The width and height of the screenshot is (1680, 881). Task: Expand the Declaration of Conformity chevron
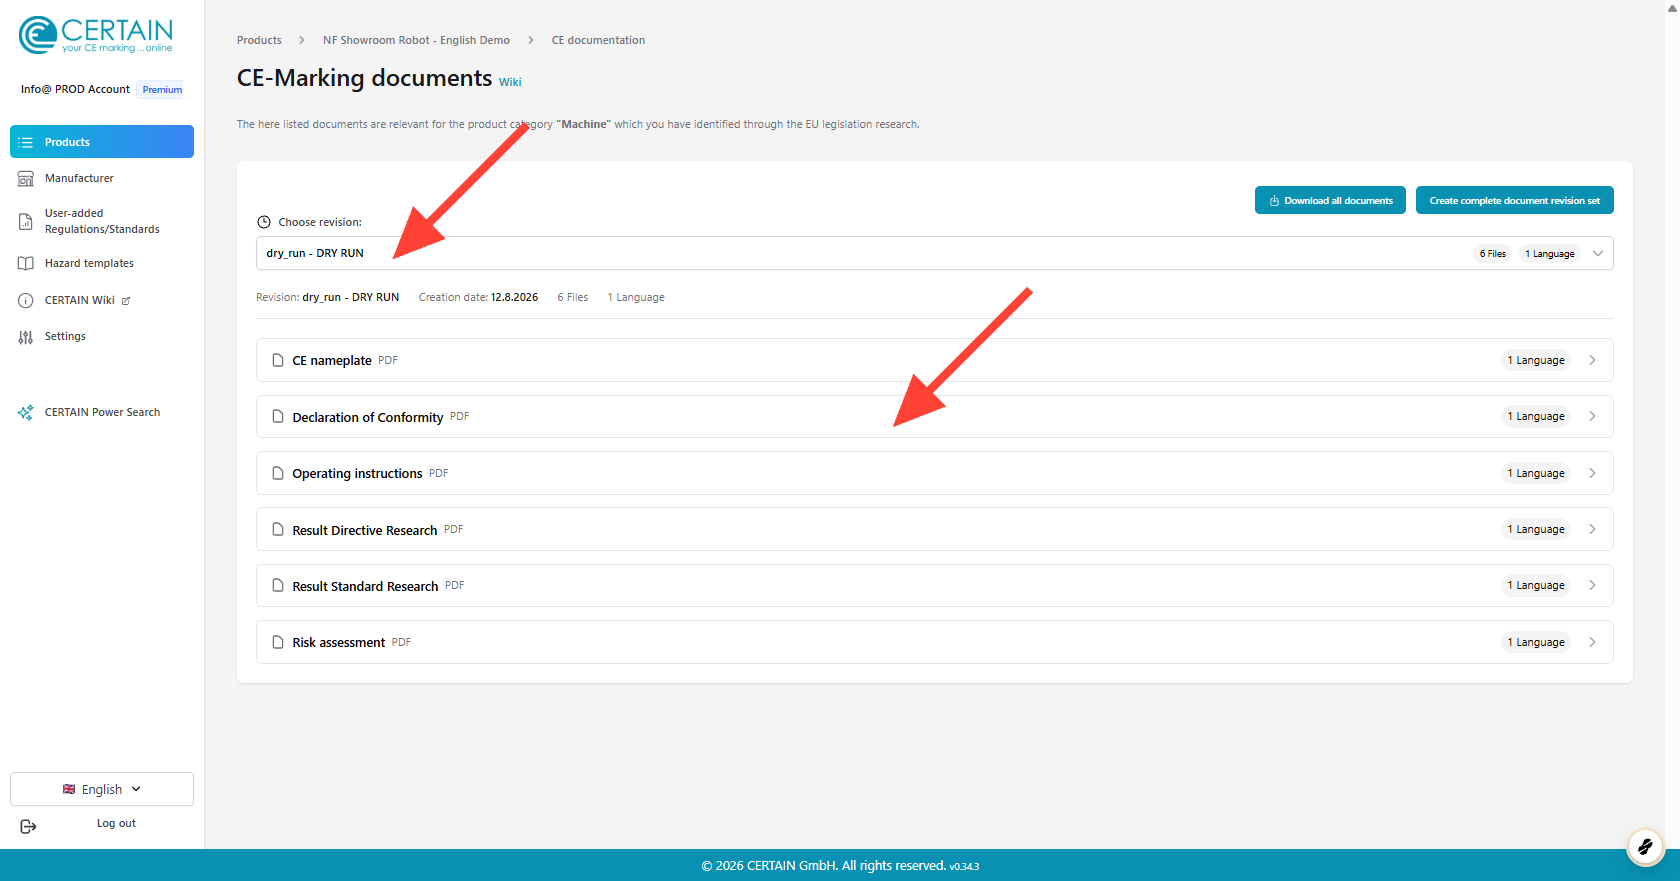pos(1592,416)
